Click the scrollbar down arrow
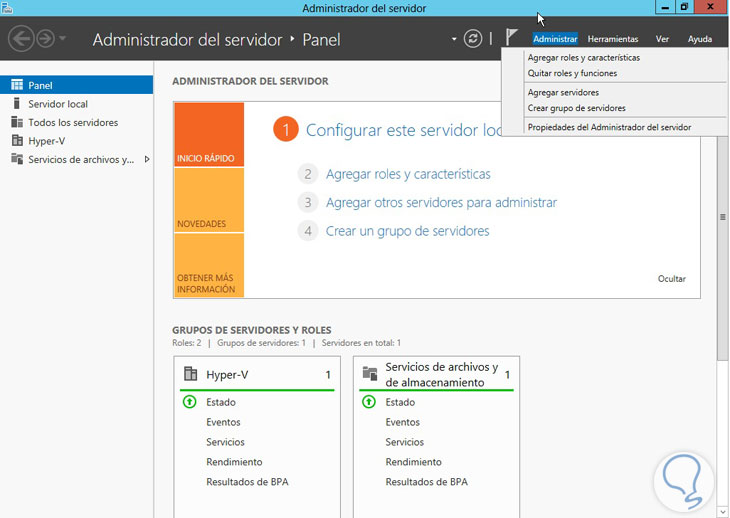 coord(723,512)
